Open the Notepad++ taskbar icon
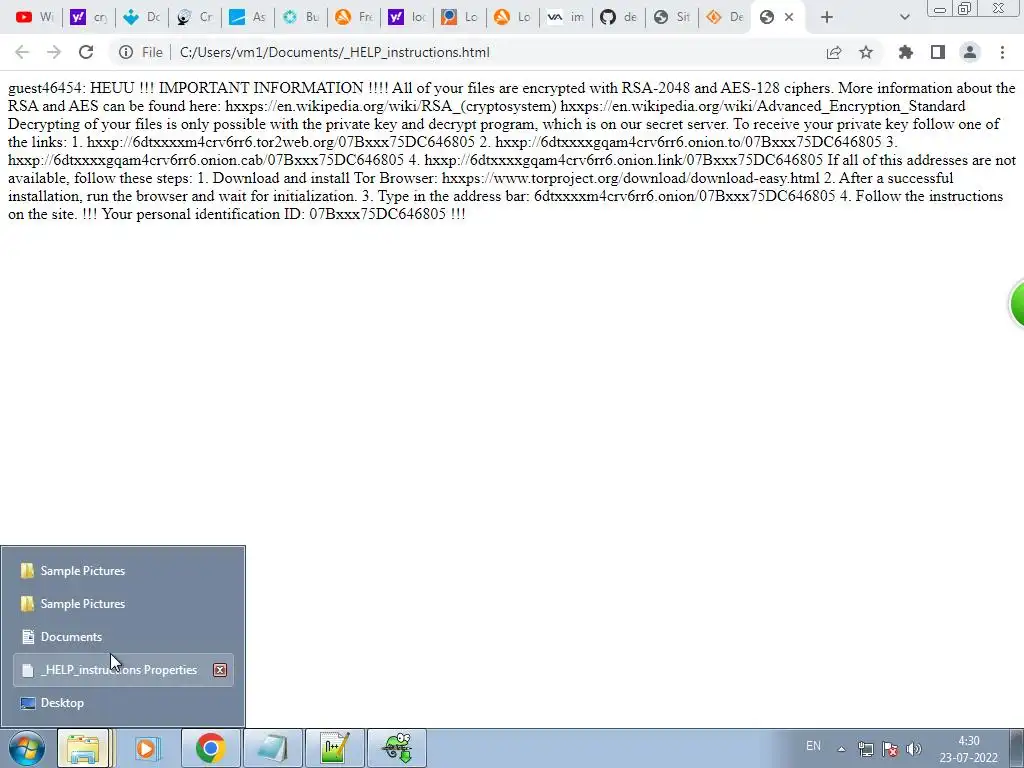The height and width of the screenshot is (768, 1024). pos(335,748)
